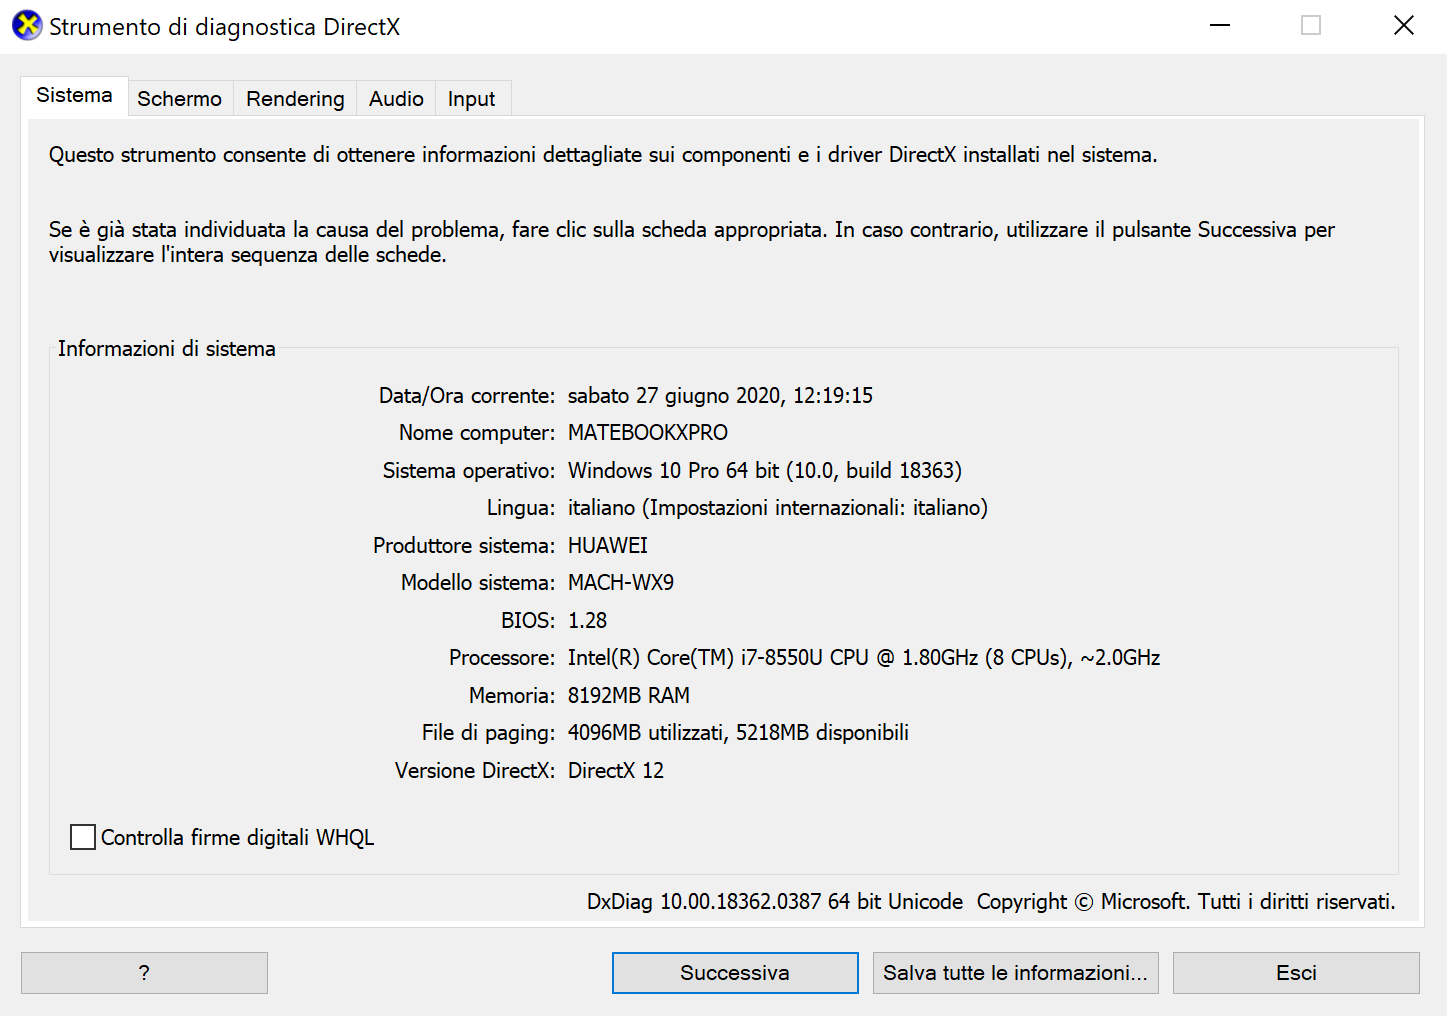1447x1016 pixels.
Task: Click the window title 'Strumento di diagnostica DirectX'
Action: tap(225, 27)
